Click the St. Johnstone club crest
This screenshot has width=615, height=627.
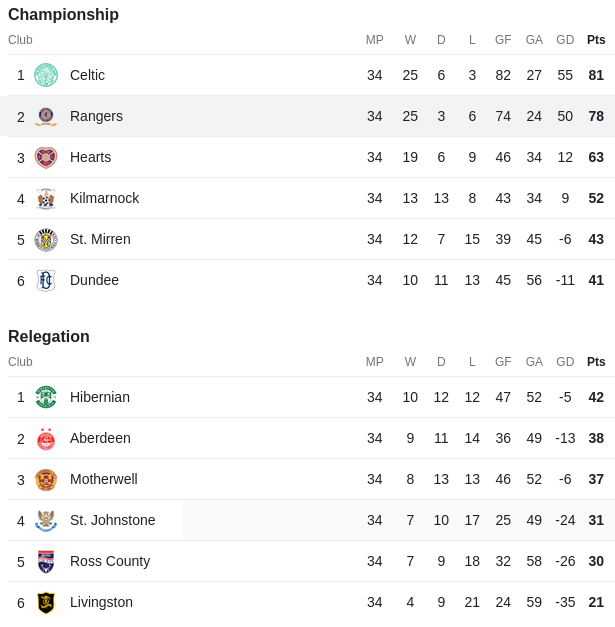click(x=46, y=521)
